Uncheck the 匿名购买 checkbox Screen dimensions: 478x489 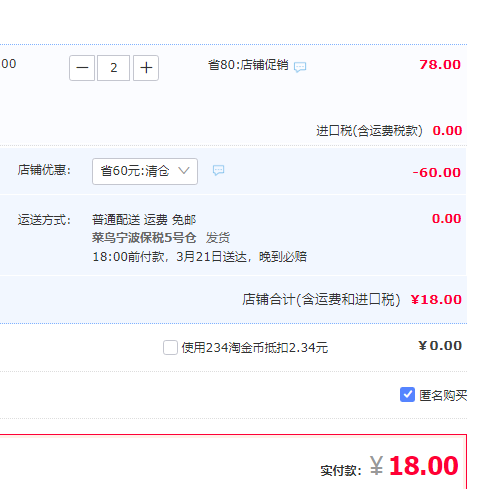click(x=407, y=395)
